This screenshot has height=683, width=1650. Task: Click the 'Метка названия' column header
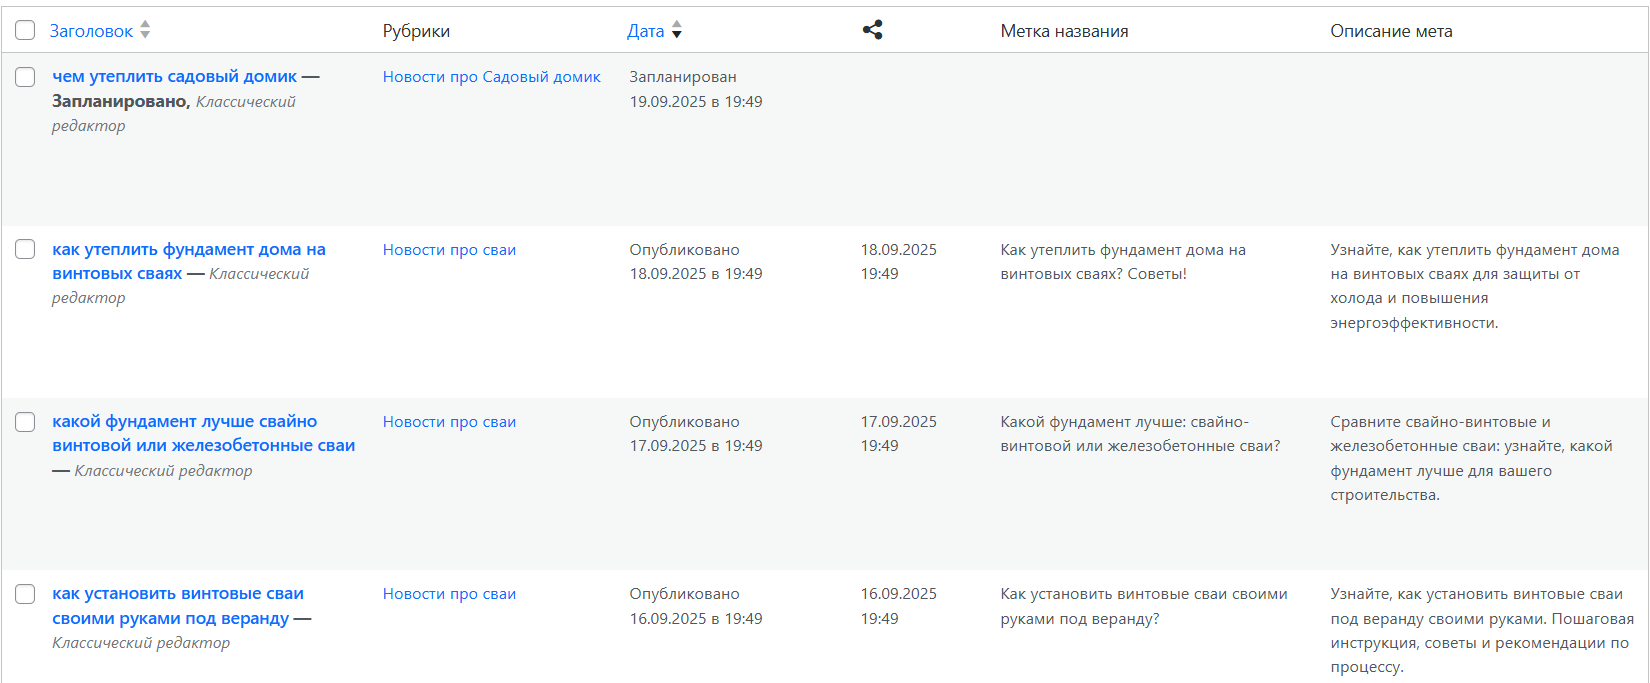click(x=1064, y=31)
